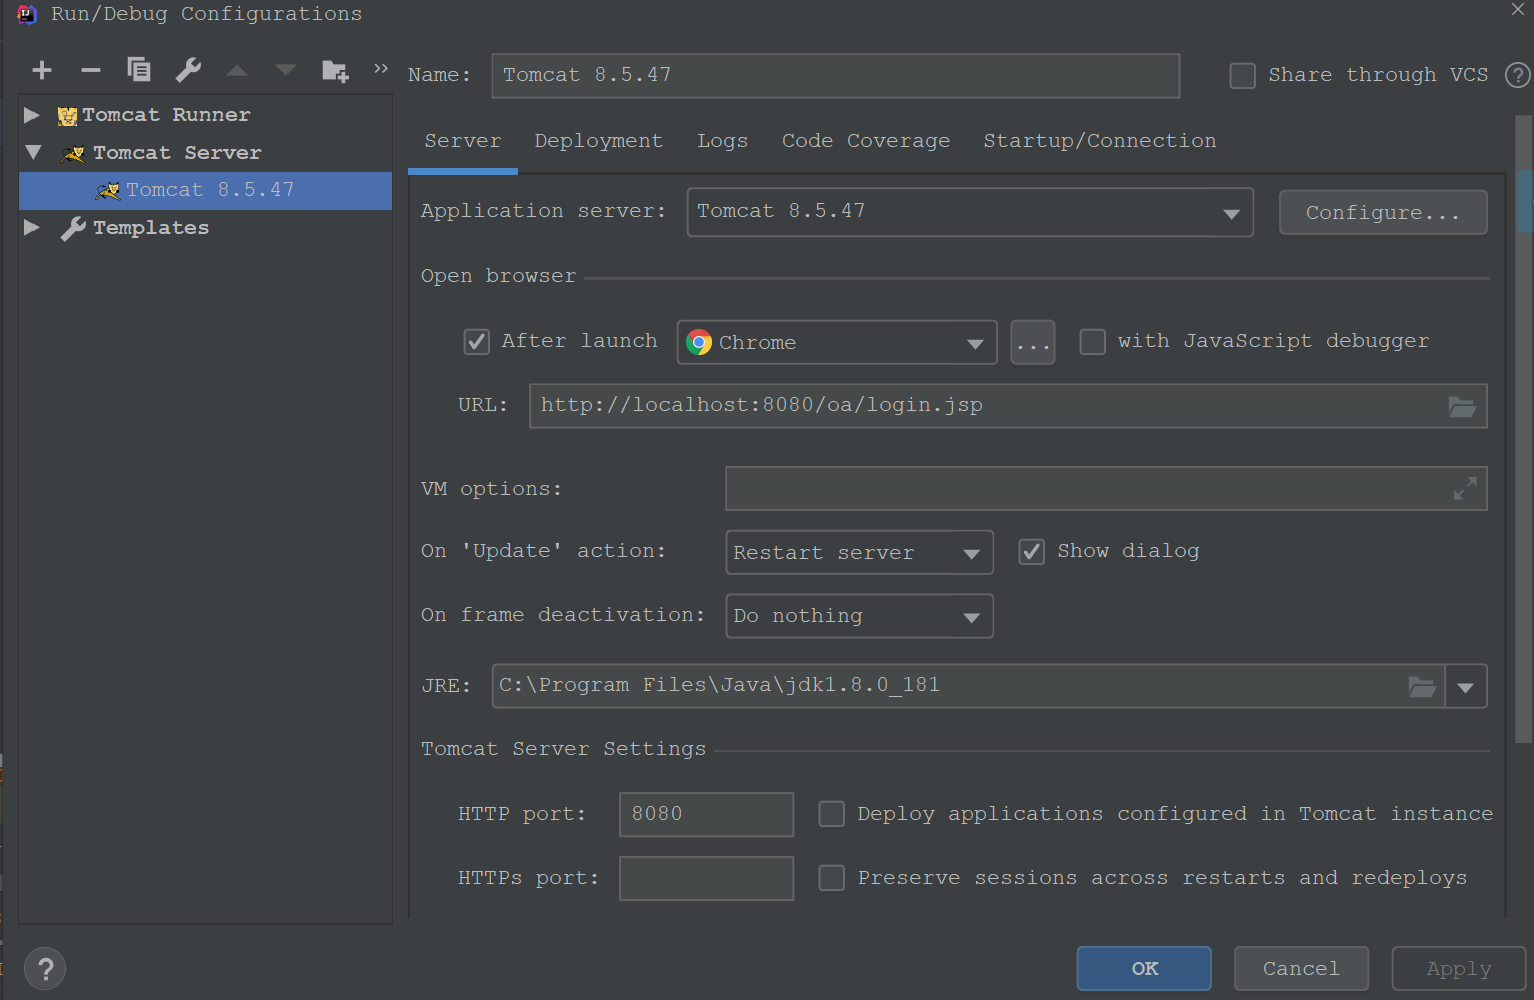Open the On 'Update' action dropdown
This screenshot has width=1534, height=1000.
[x=971, y=554]
